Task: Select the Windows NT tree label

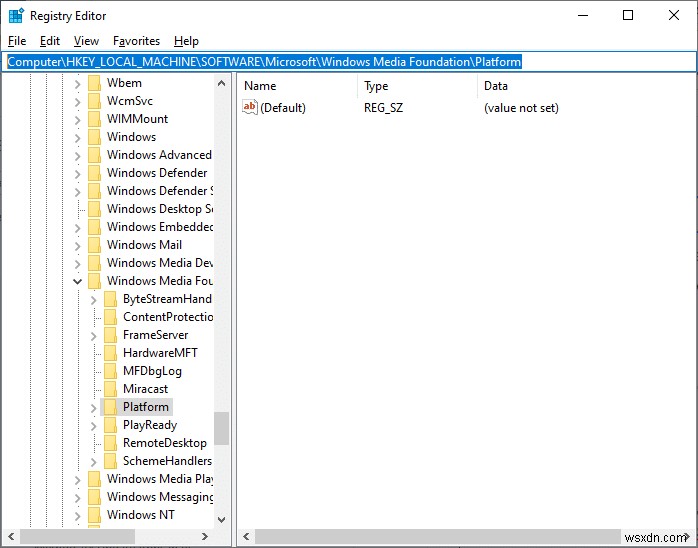Action: pyautogui.click(x=141, y=515)
